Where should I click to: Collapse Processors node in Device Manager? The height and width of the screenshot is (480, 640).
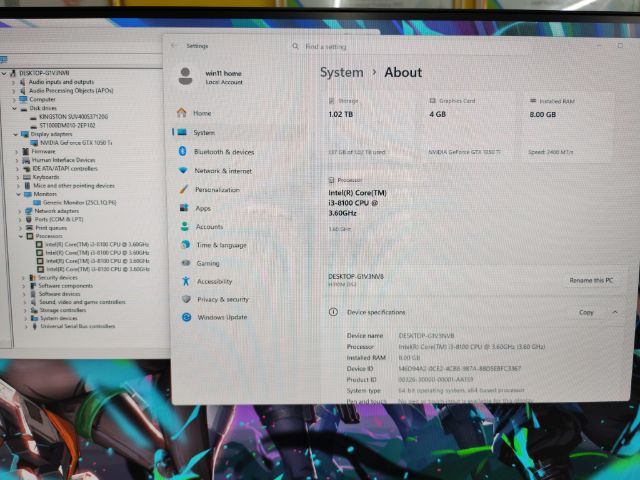coord(21,236)
